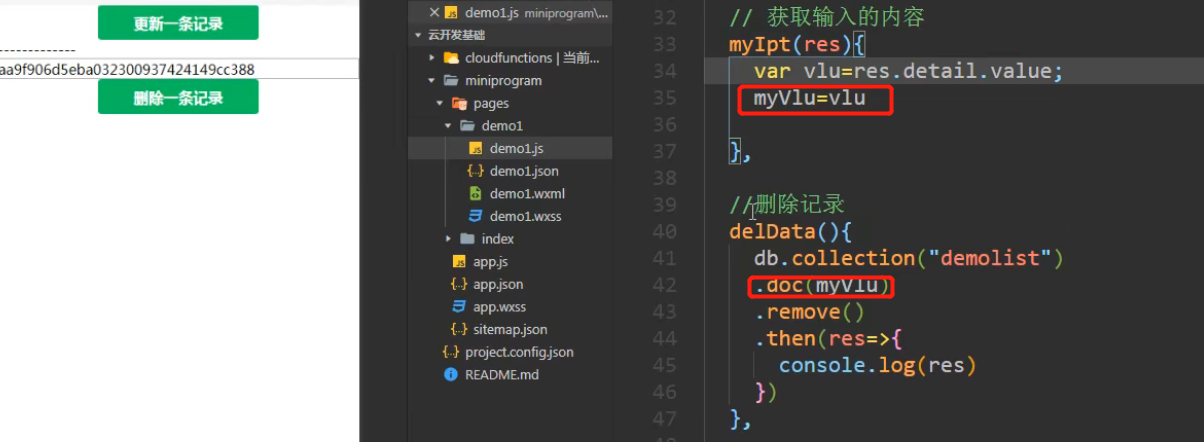Image resolution: width=1204 pixels, height=442 pixels.
Task: Click the sitemap.json file icon
Action: pyautogui.click(x=459, y=329)
